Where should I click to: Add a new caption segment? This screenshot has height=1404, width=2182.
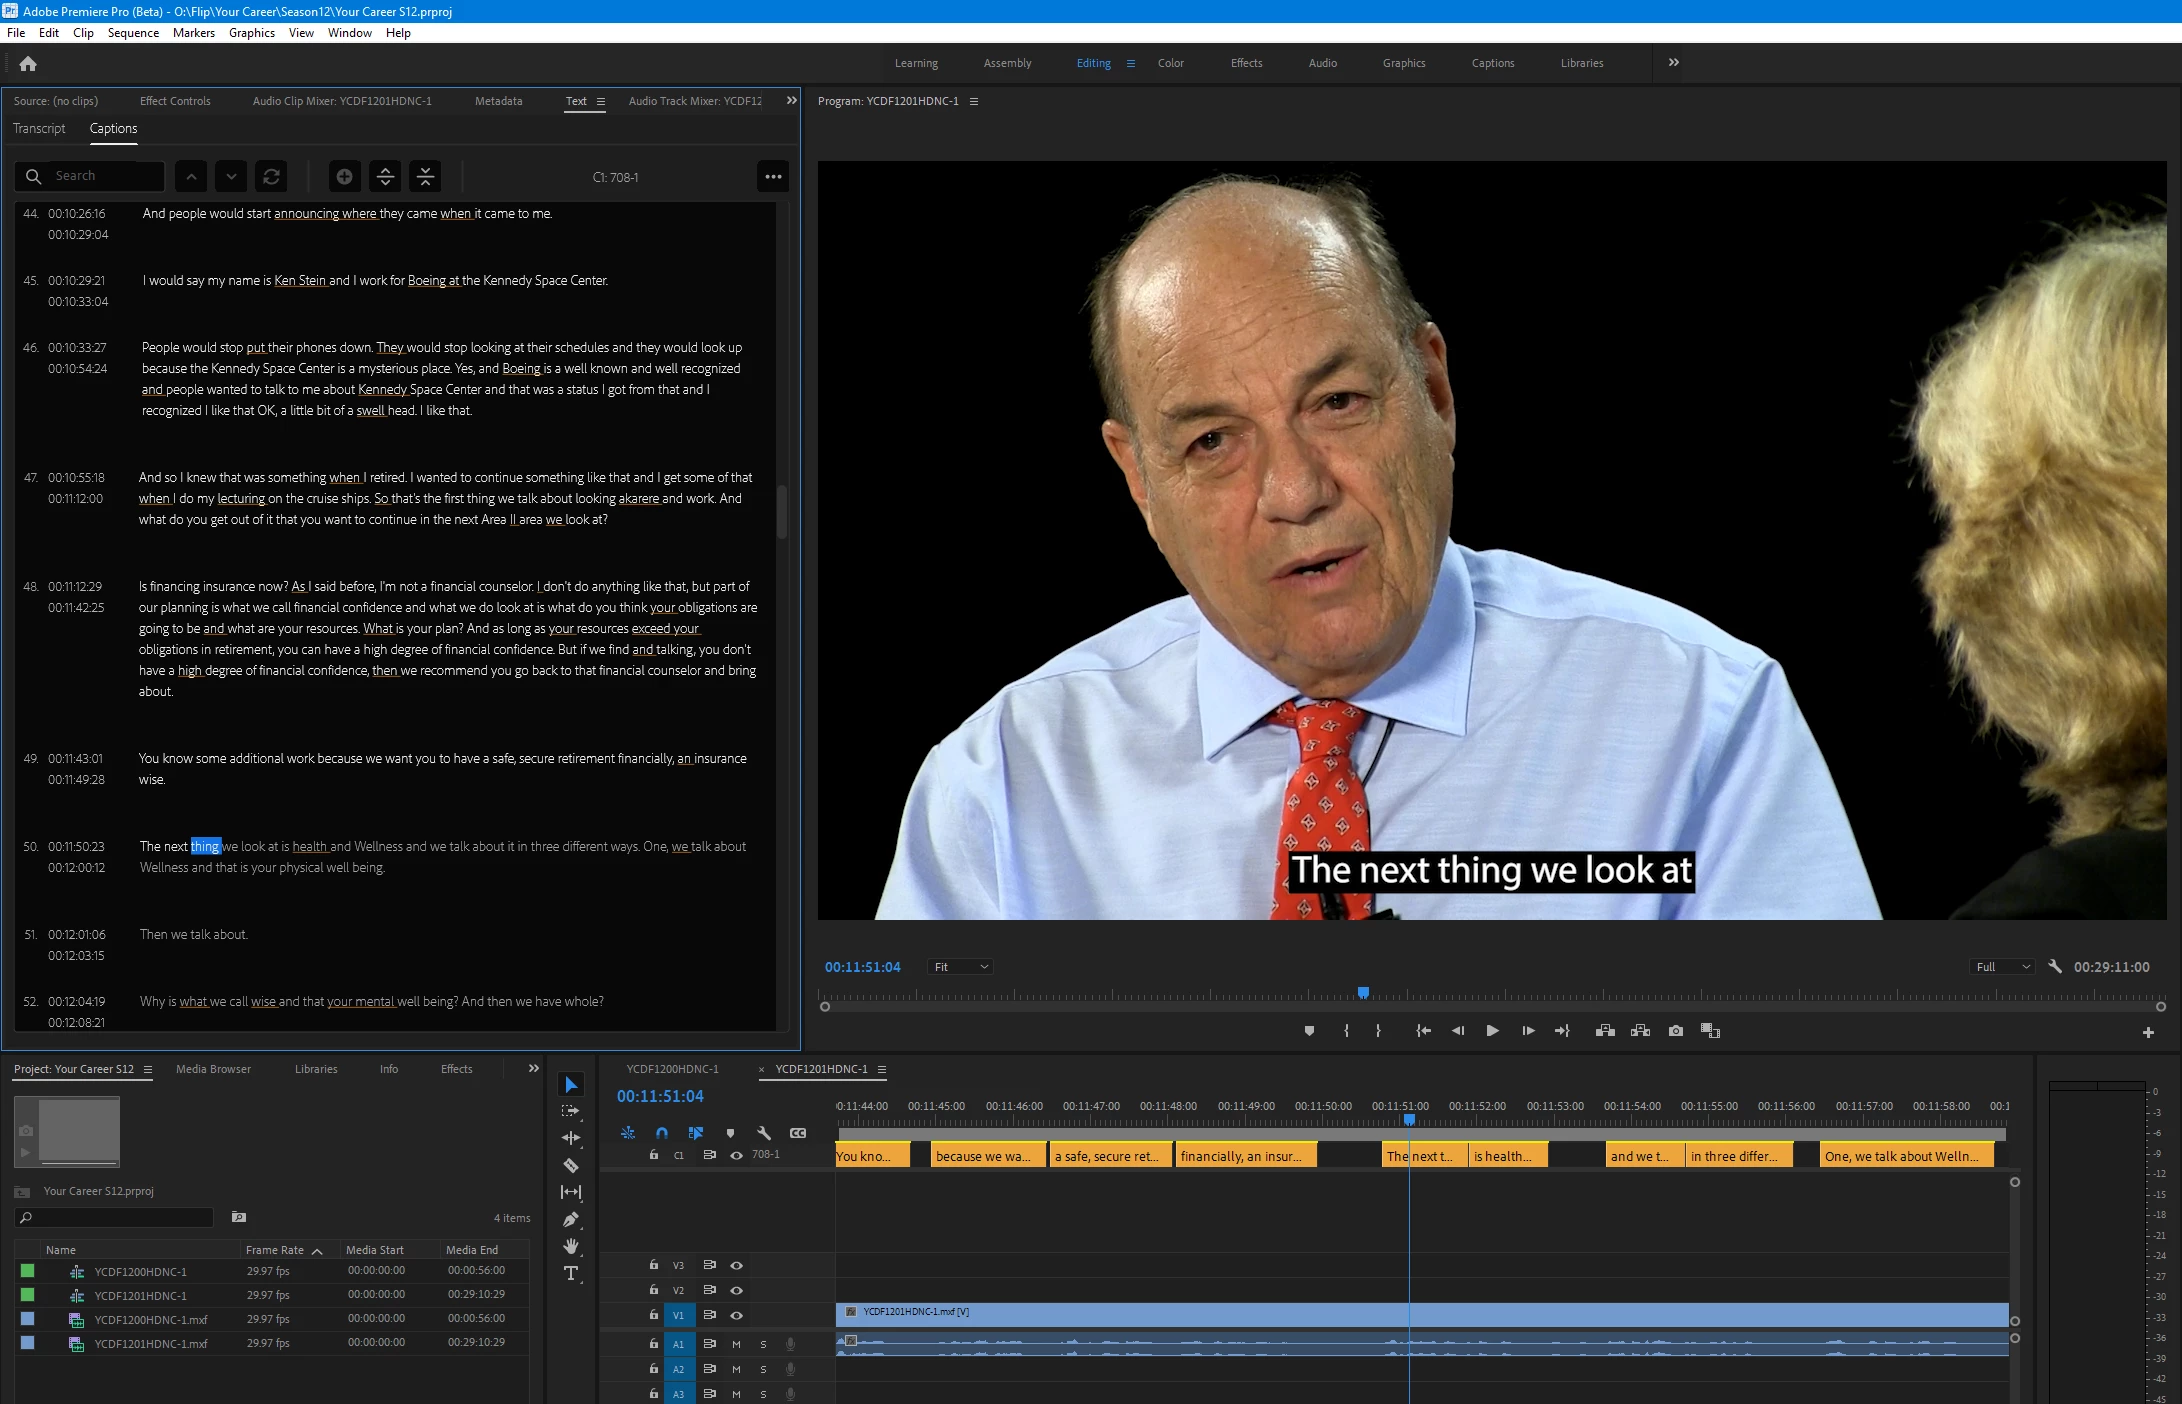point(344,177)
